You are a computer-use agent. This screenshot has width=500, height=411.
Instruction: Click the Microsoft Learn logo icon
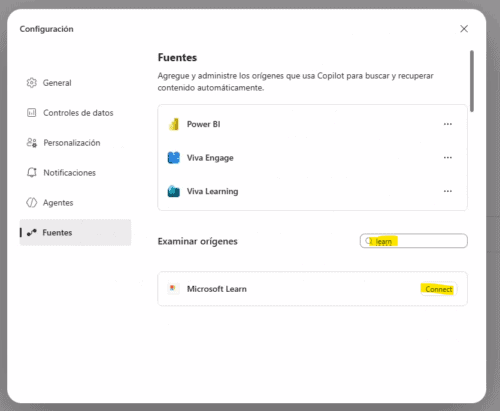point(173,288)
